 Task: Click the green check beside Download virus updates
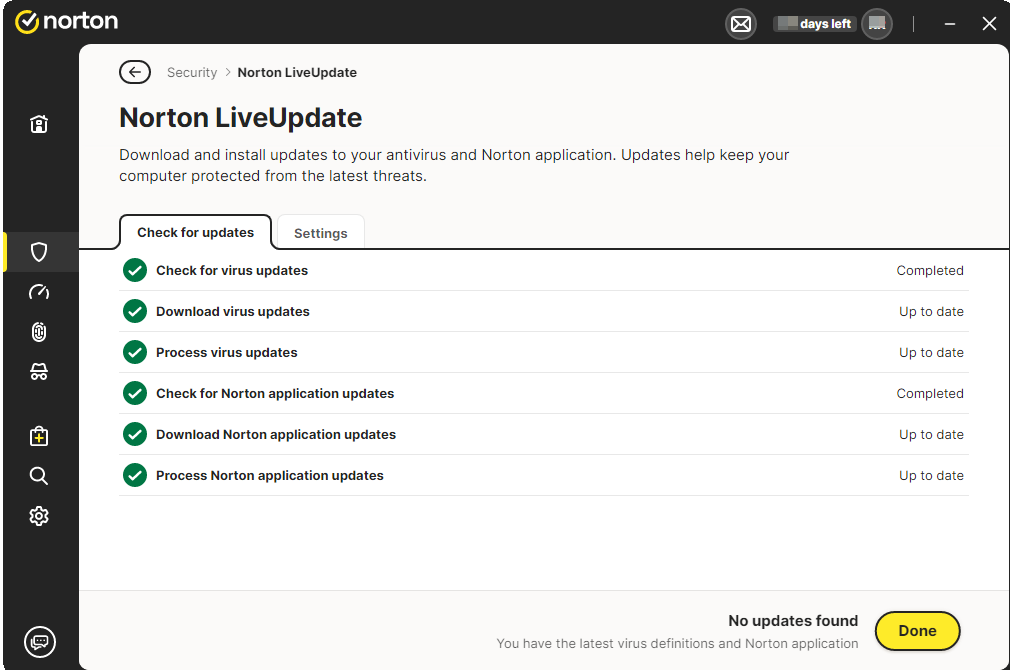tap(135, 312)
